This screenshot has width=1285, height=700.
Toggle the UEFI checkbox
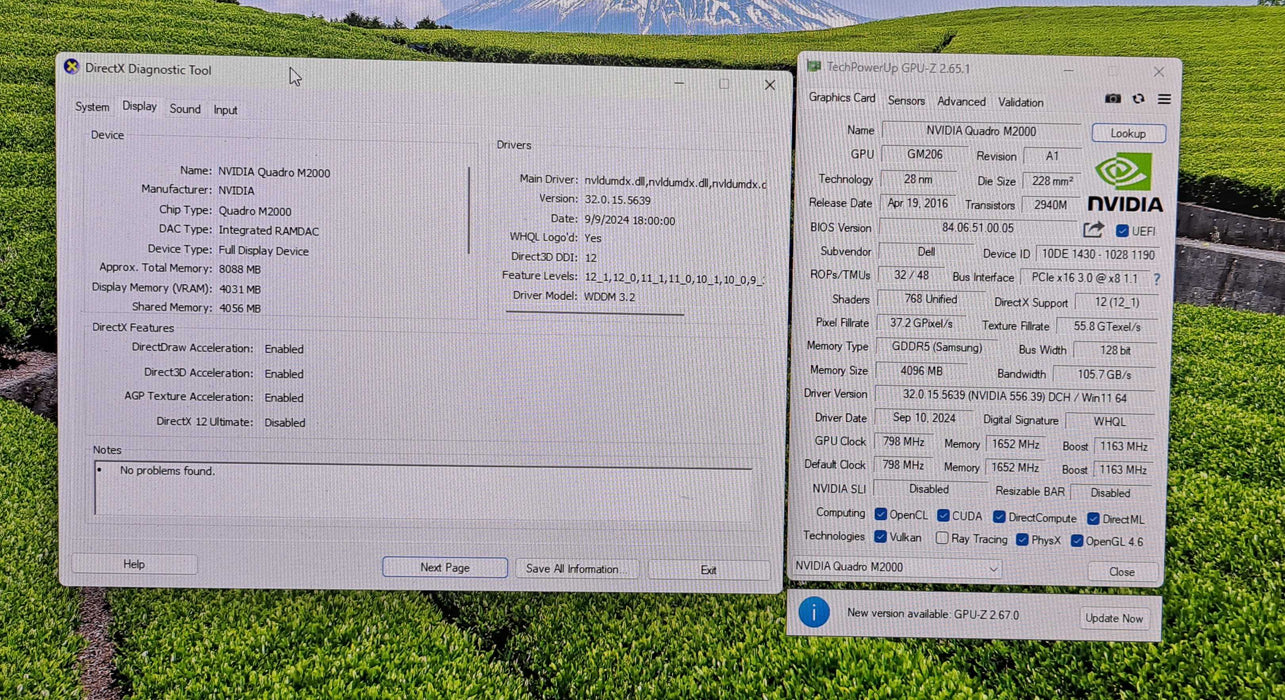(1122, 231)
